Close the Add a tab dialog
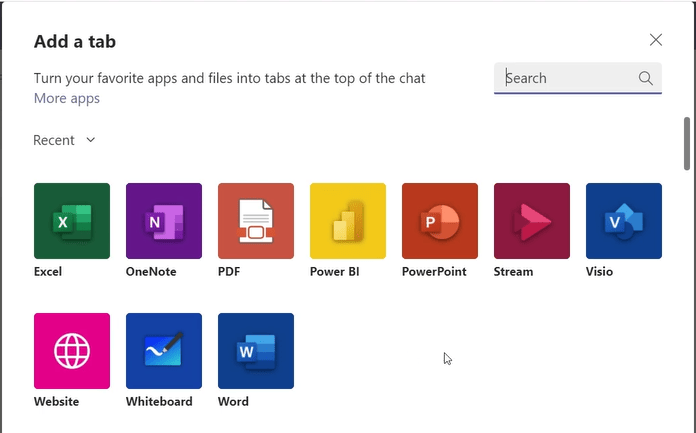This screenshot has height=433, width=696. point(656,40)
